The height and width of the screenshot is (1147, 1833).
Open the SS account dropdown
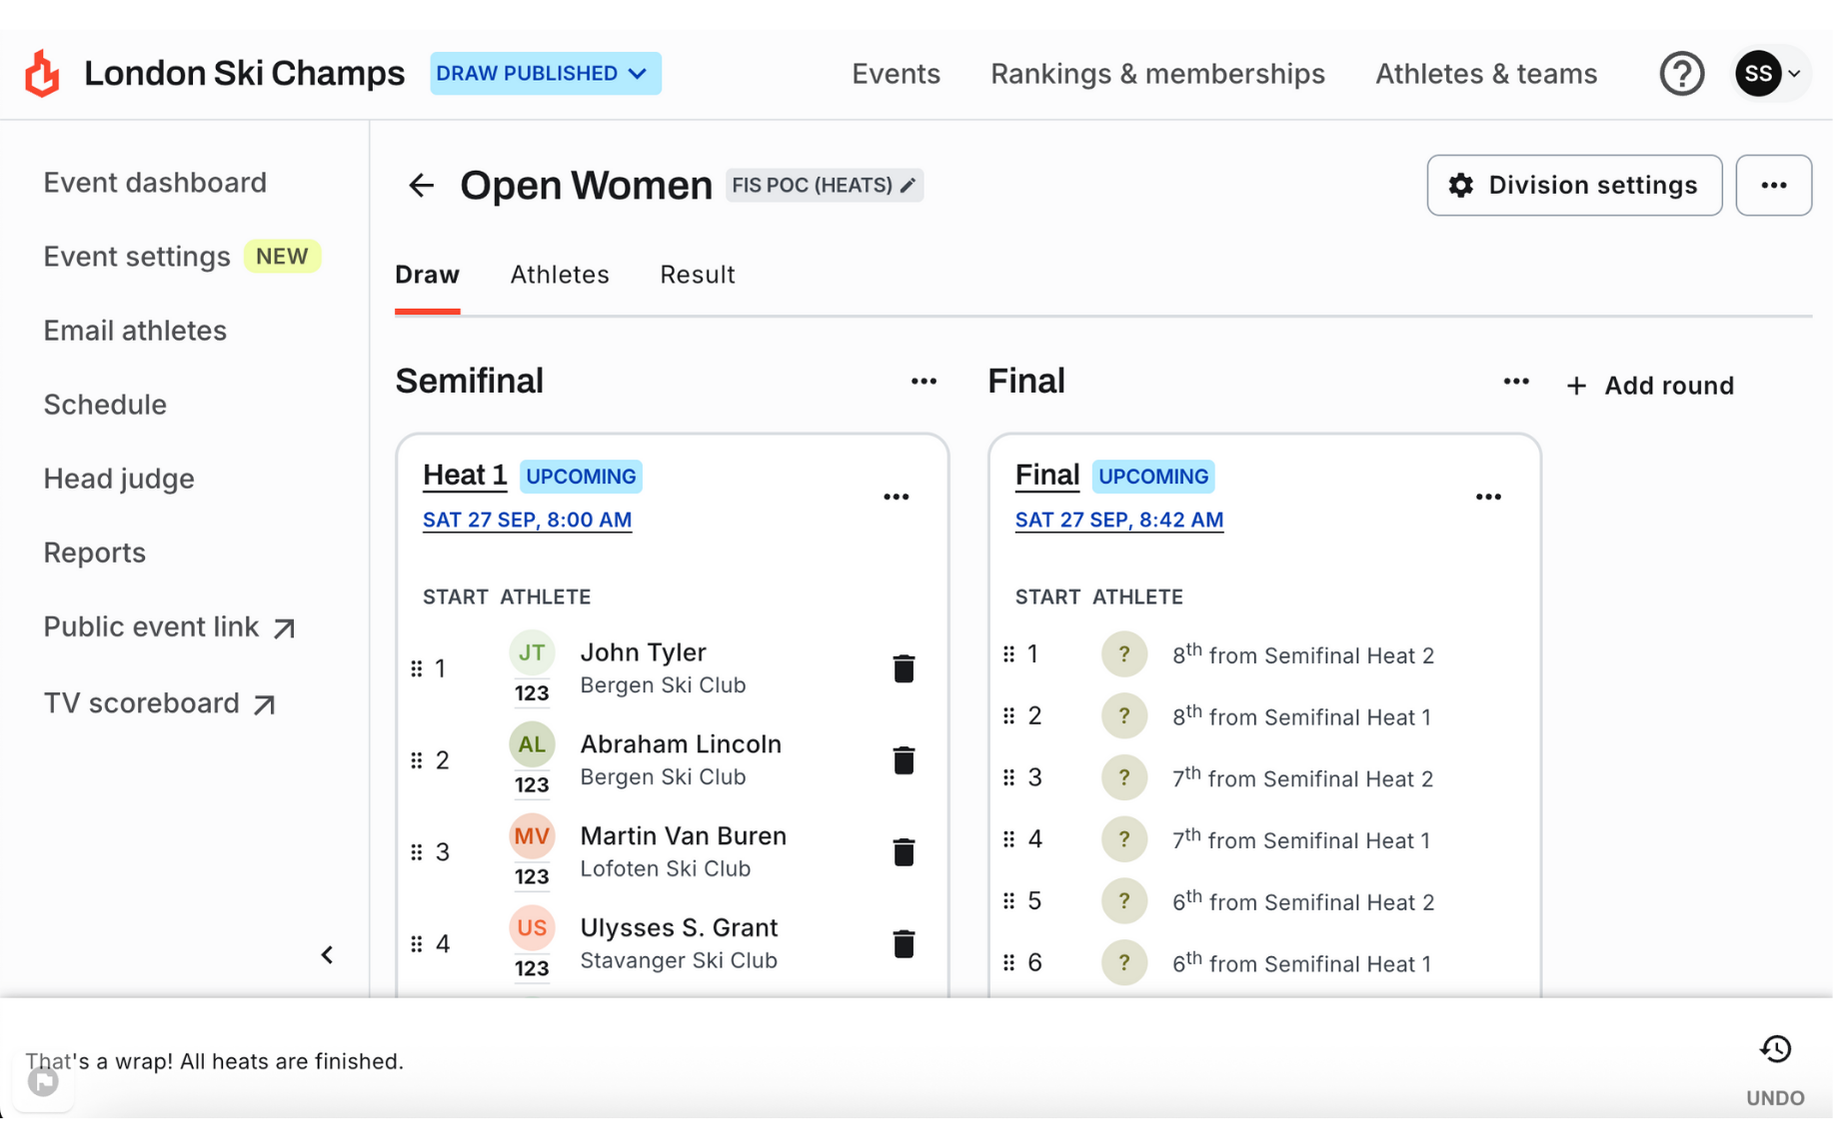click(1769, 73)
